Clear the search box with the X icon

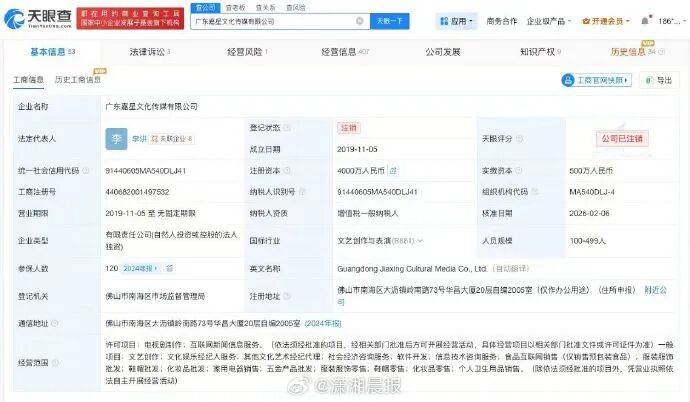click(360, 21)
